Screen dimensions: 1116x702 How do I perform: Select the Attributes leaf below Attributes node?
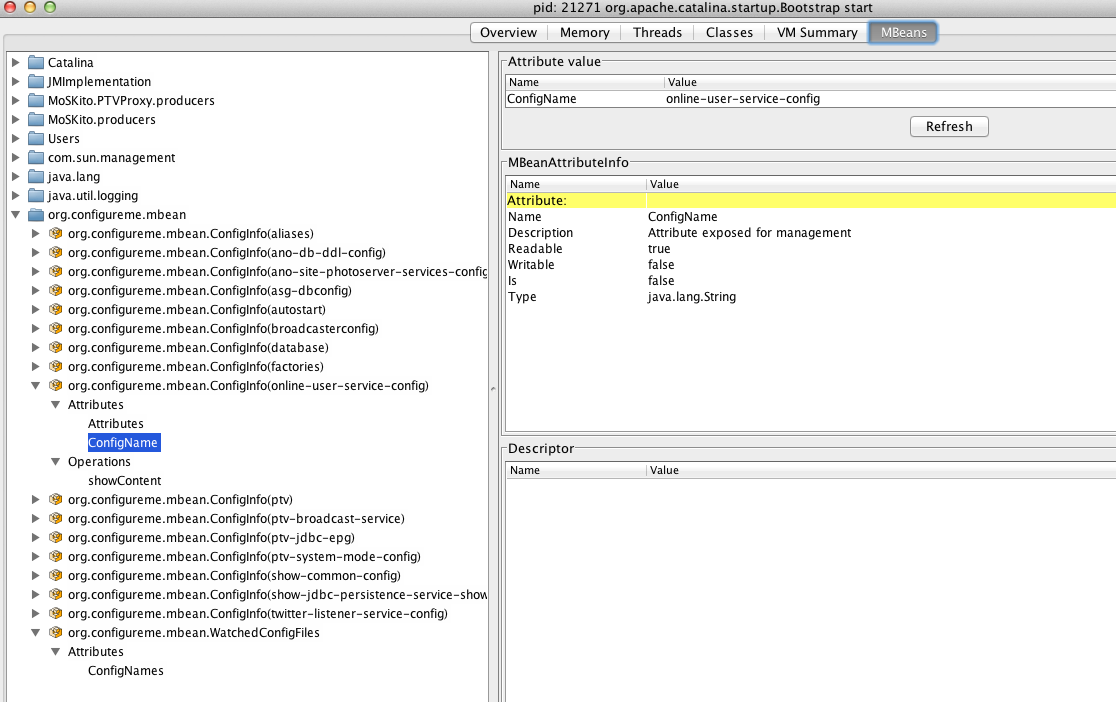pyautogui.click(x=116, y=424)
